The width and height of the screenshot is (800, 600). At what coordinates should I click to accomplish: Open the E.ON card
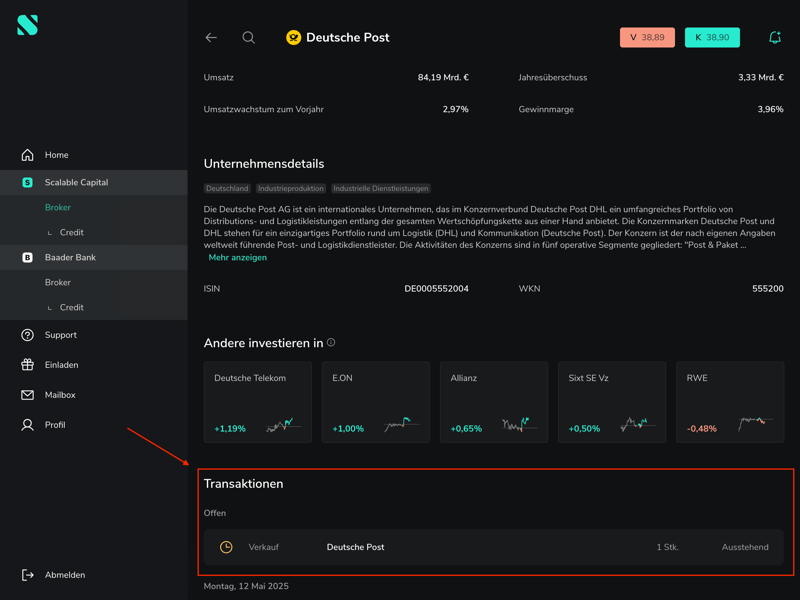[x=376, y=402]
